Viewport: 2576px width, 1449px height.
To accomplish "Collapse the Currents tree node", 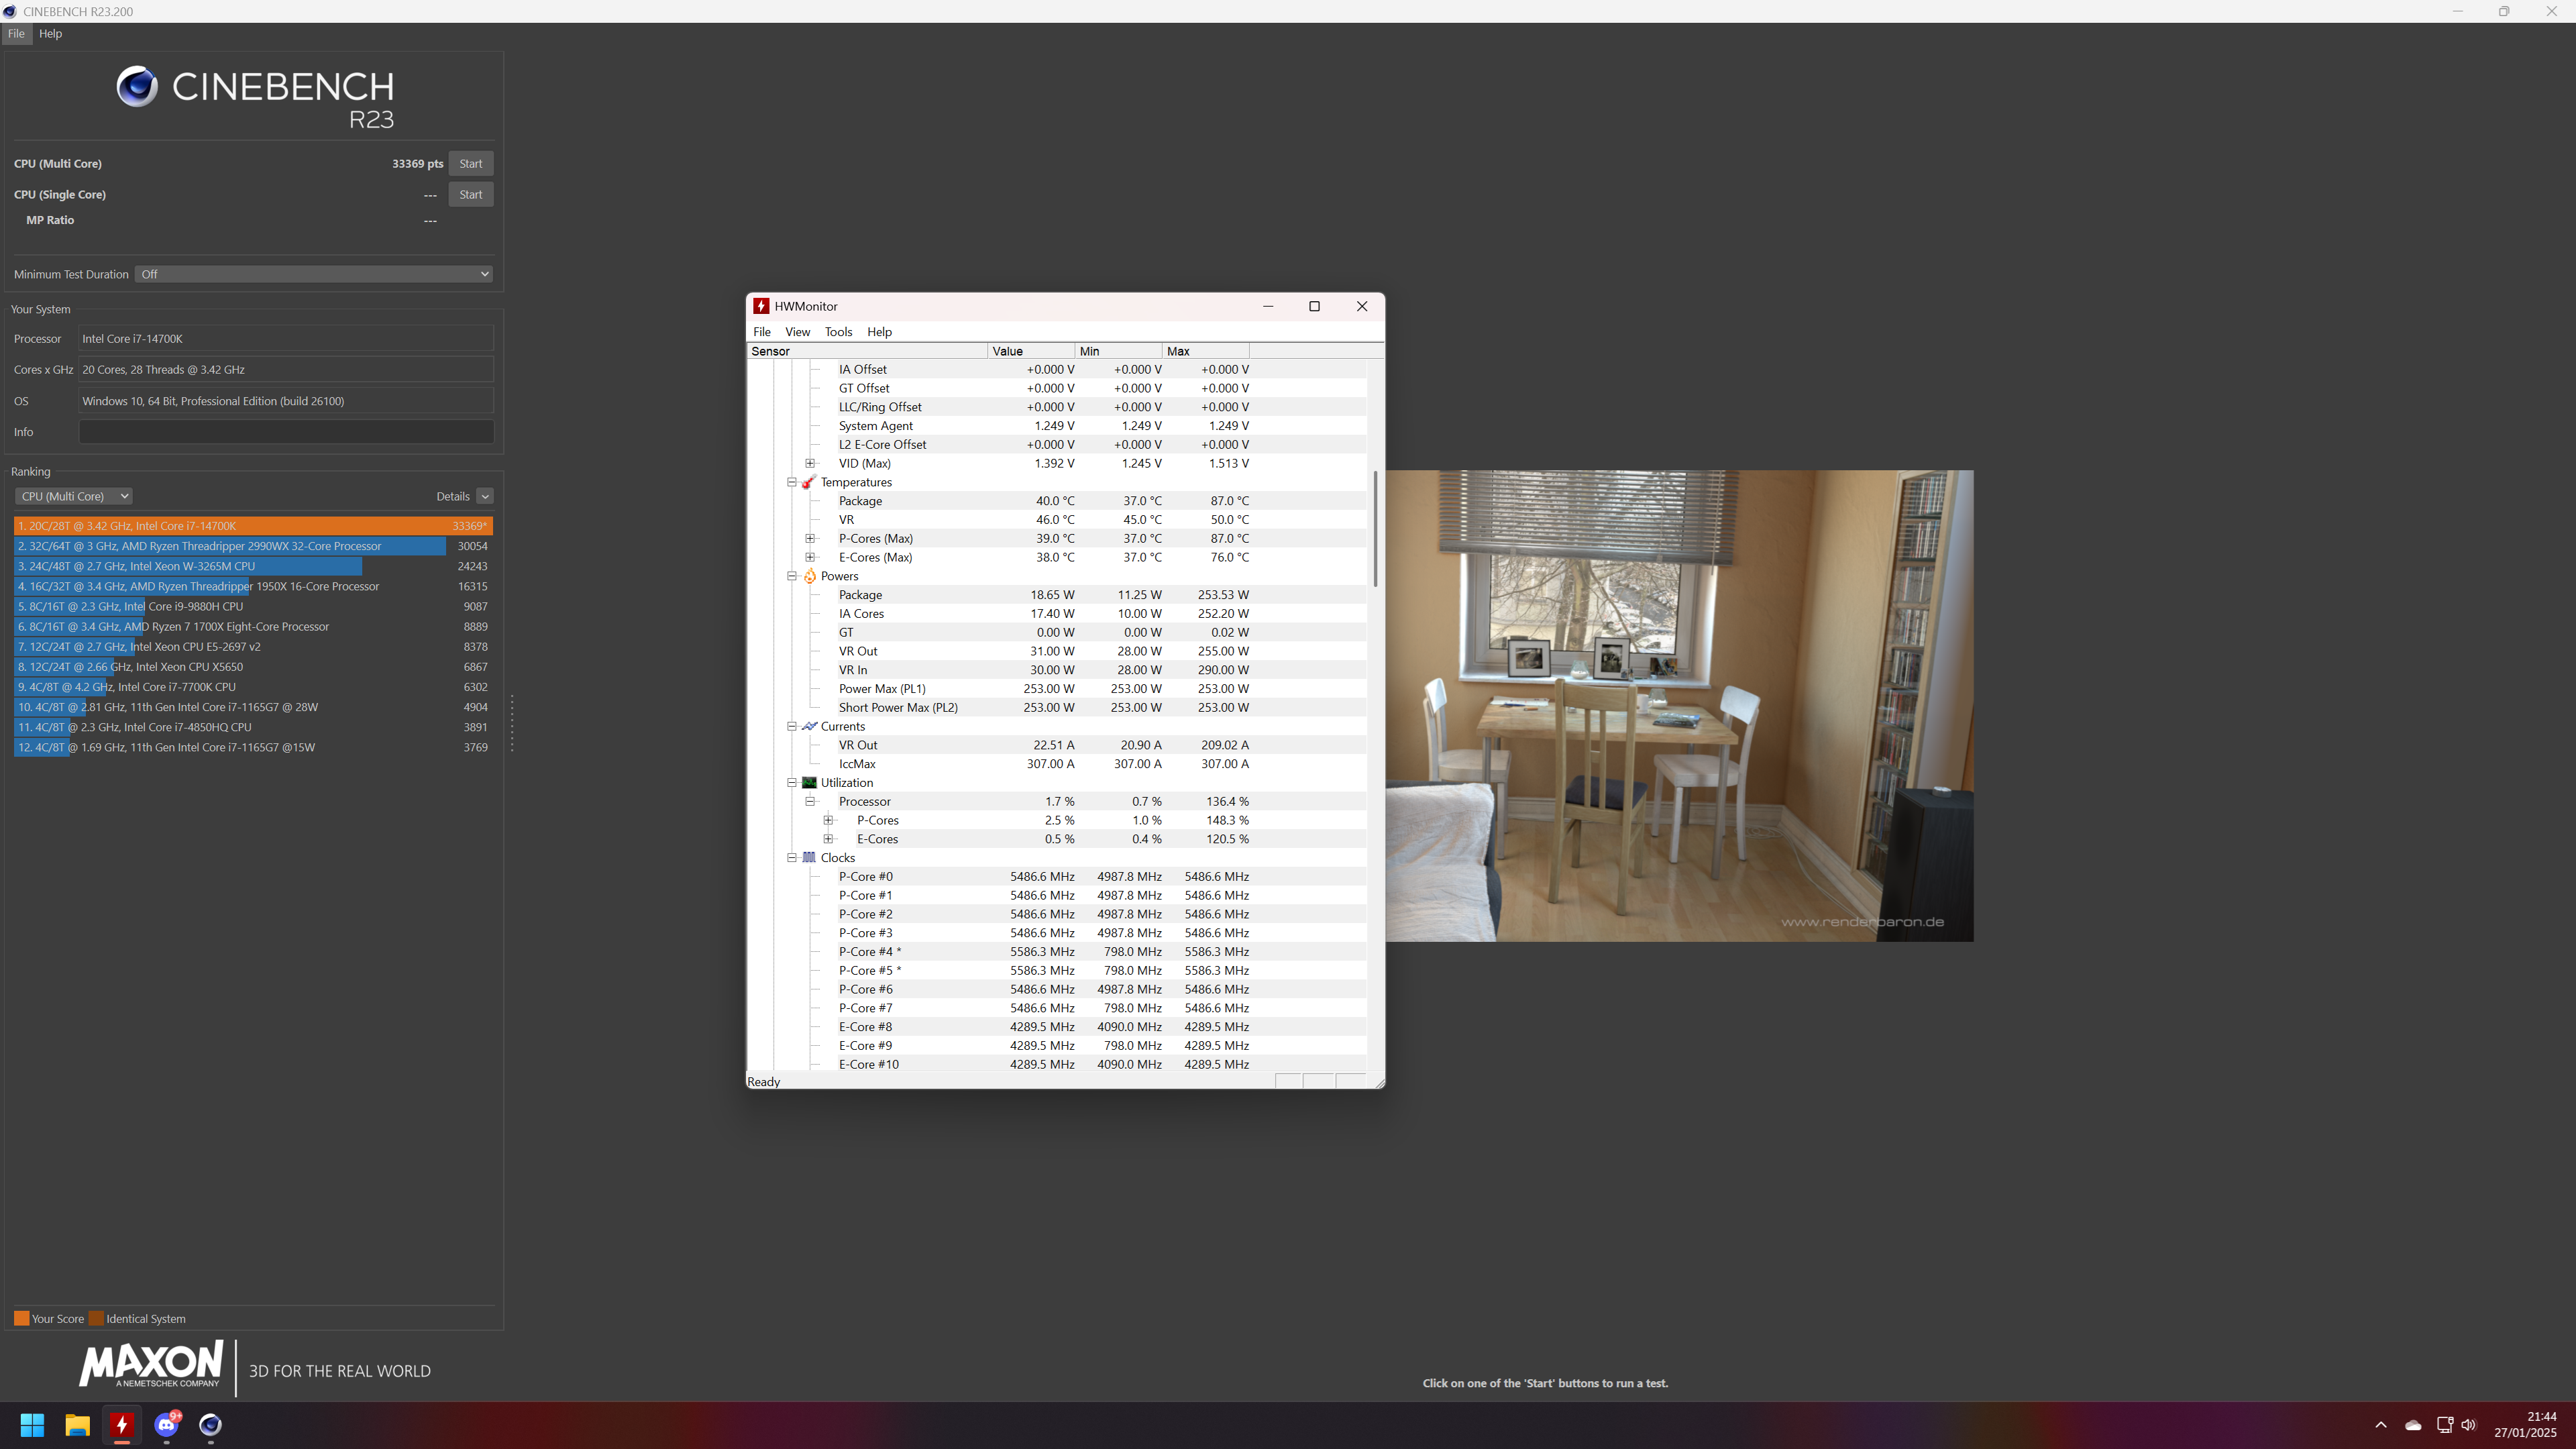I will (792, 727).
